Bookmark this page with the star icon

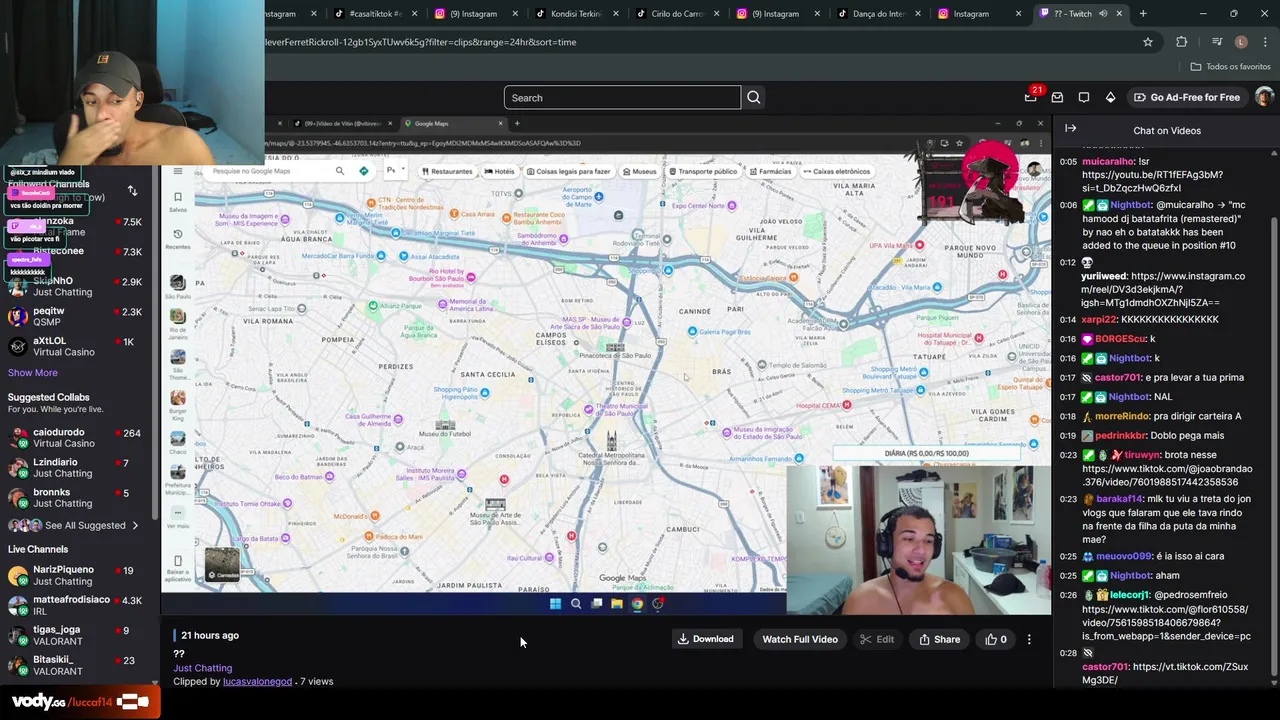tap(1148, 42)
